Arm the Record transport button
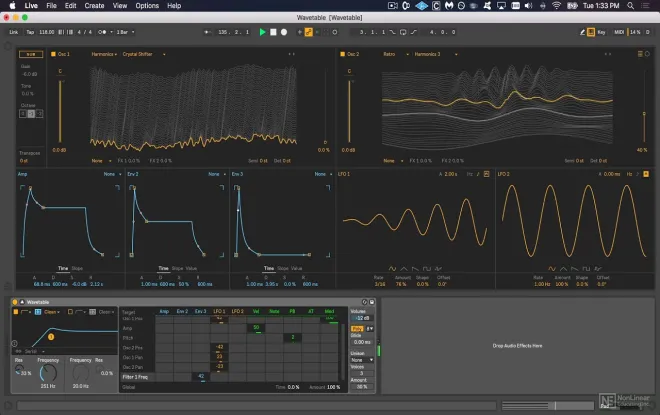660x415 pixels. pyautogui.click(x=284, y=32)
